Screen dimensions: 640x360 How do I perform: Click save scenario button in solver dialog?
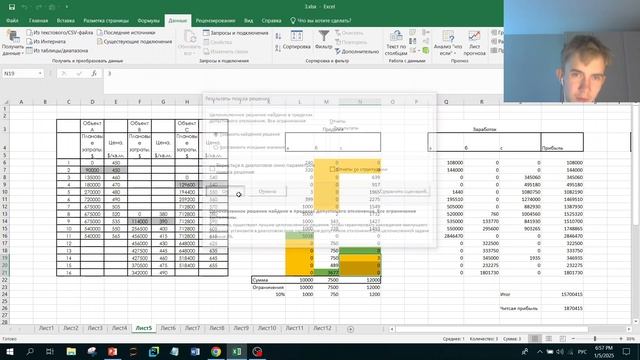403,191
